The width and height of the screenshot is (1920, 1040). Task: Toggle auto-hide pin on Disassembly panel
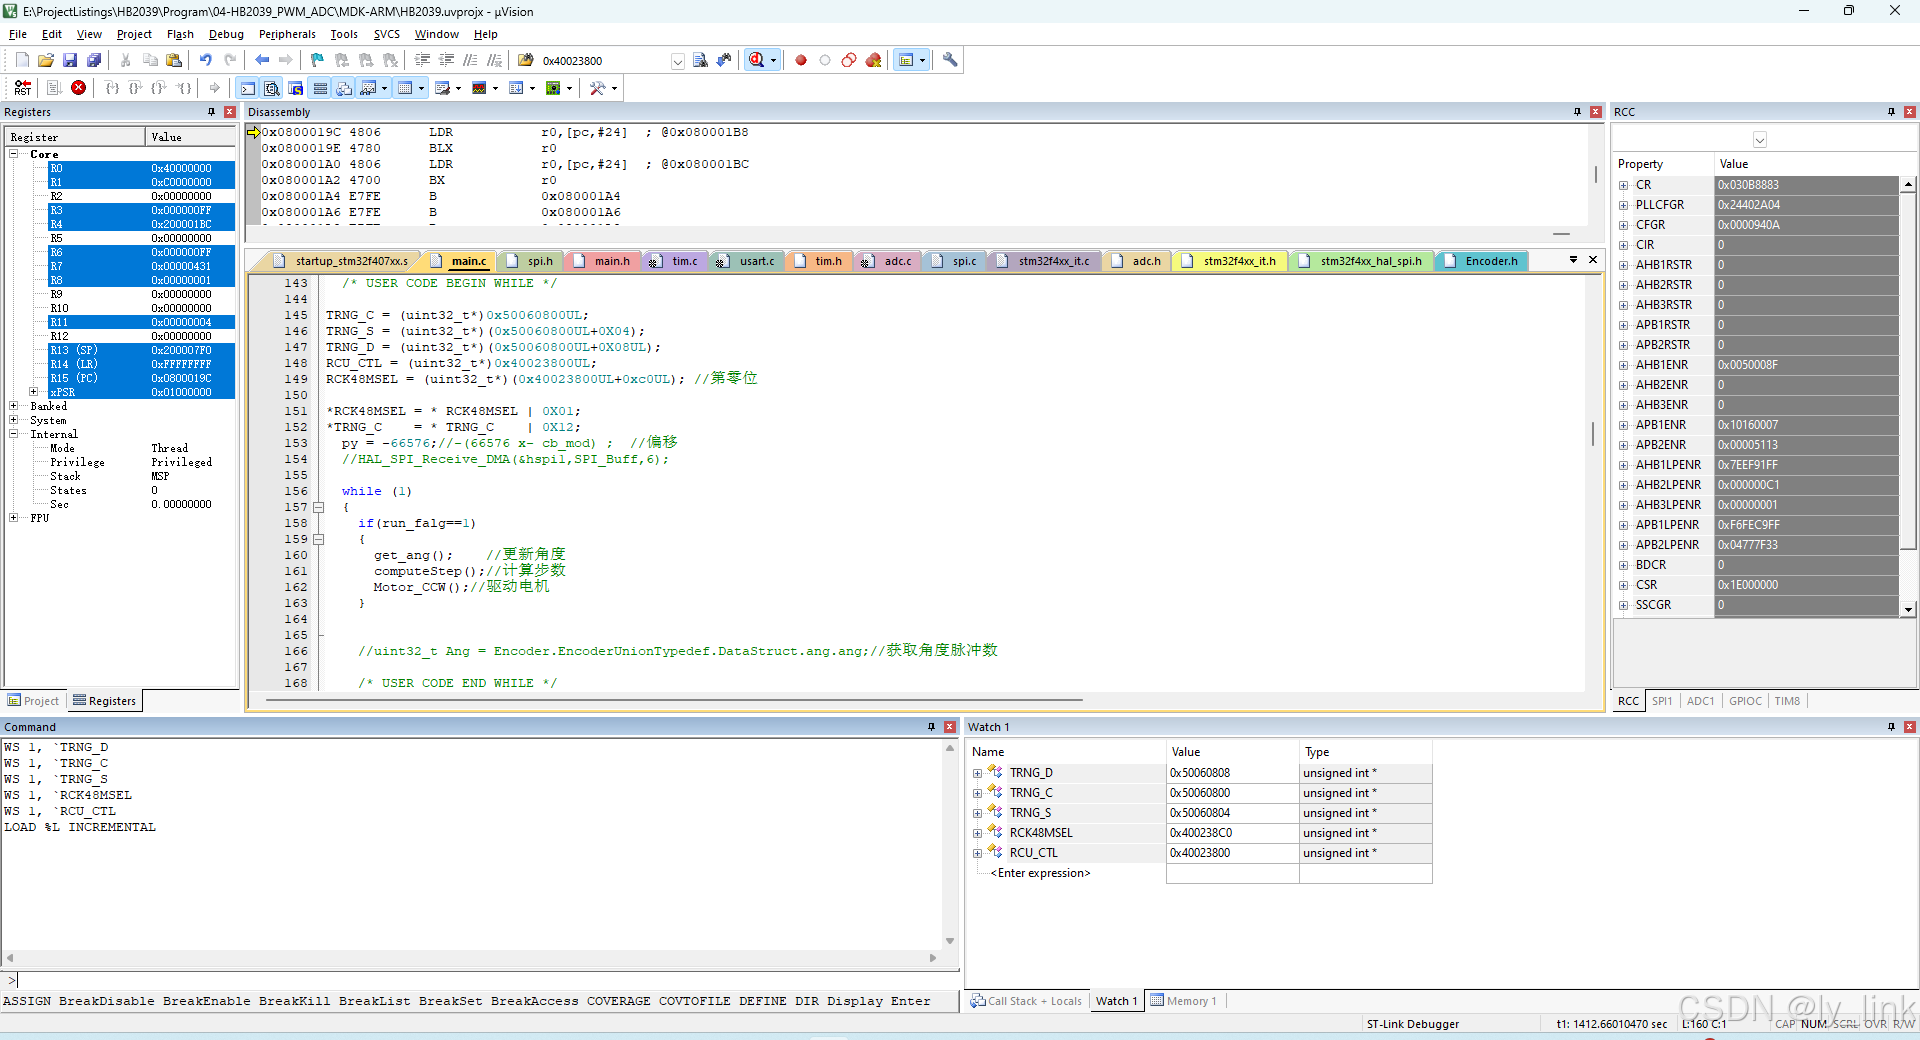(1578, 112)
